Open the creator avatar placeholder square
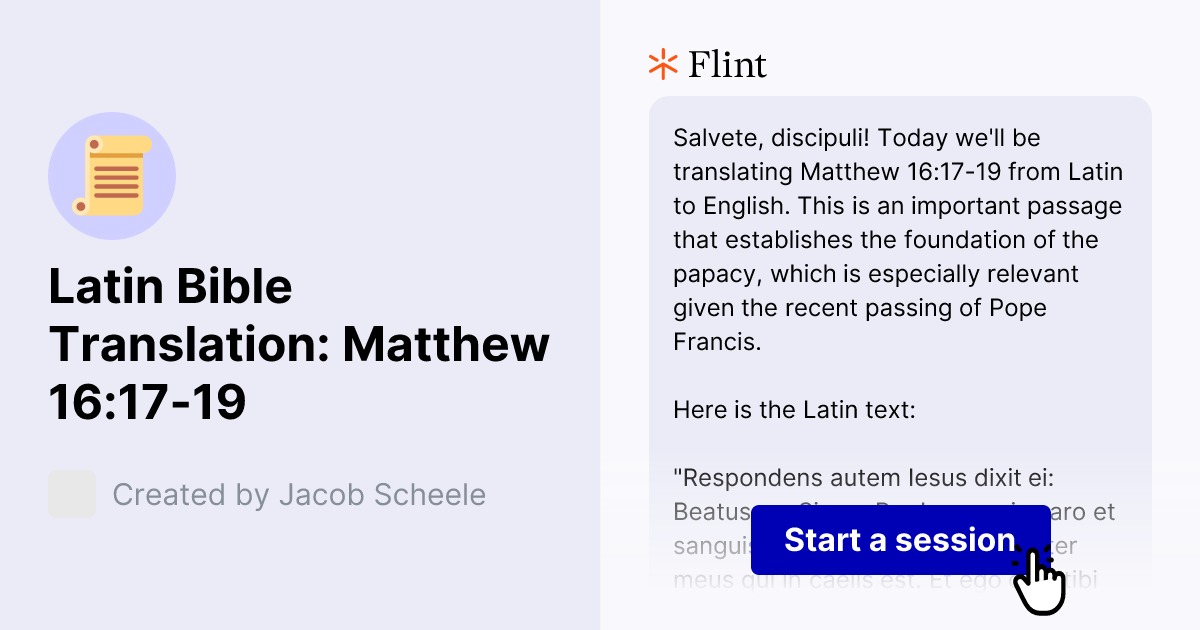Image resolution: width=1200 pixels, height=630 pixels. pos(71,493)
